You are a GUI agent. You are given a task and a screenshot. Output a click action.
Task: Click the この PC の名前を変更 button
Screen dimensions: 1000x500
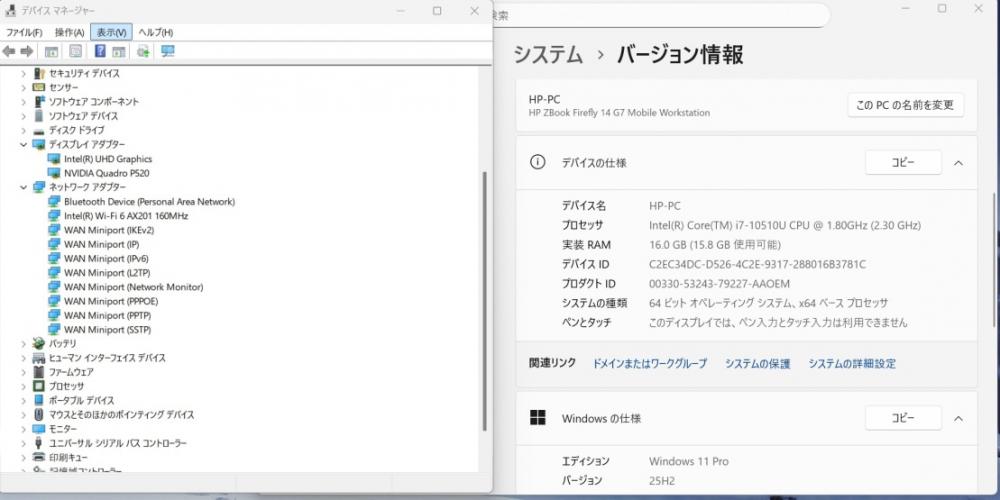906,105
